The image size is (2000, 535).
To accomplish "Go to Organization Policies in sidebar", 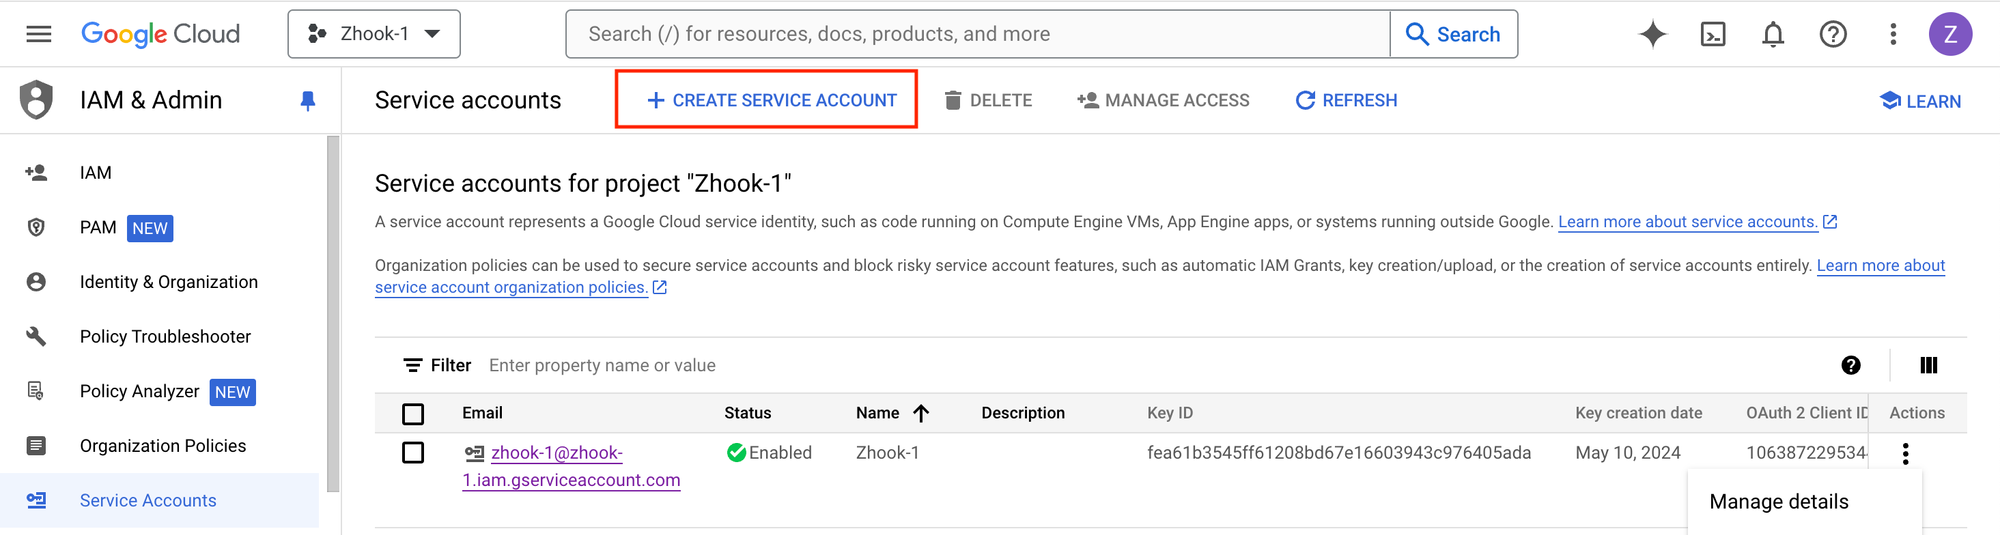I will [162, 446].
